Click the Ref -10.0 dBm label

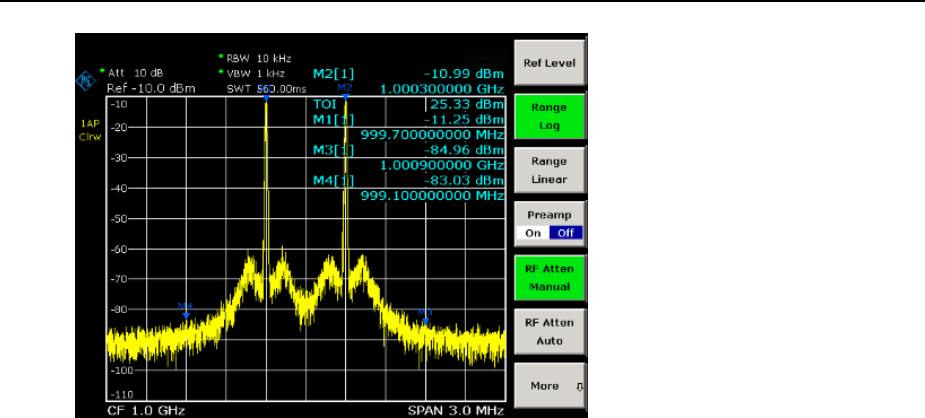point(151,89)
